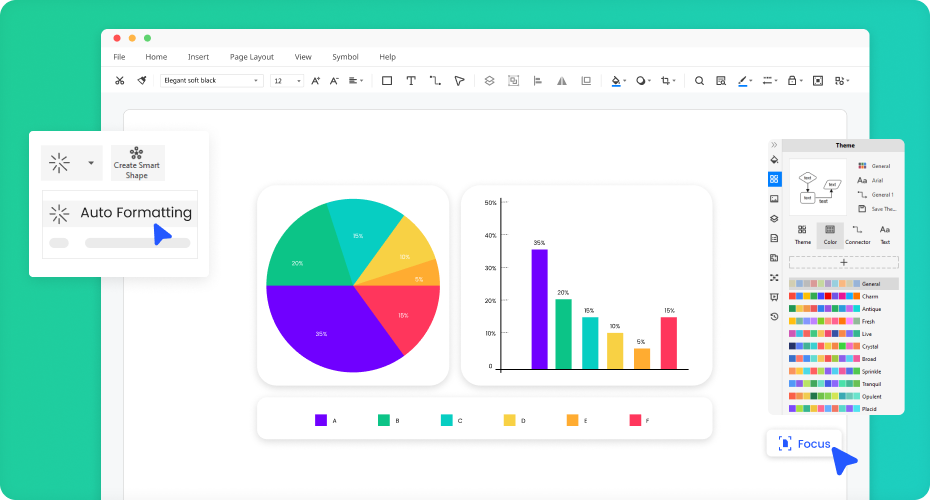Screen dimensions: 930x500
Task: Switch to the Connector tab in Theme panel
Action: (x=857, y=235)
